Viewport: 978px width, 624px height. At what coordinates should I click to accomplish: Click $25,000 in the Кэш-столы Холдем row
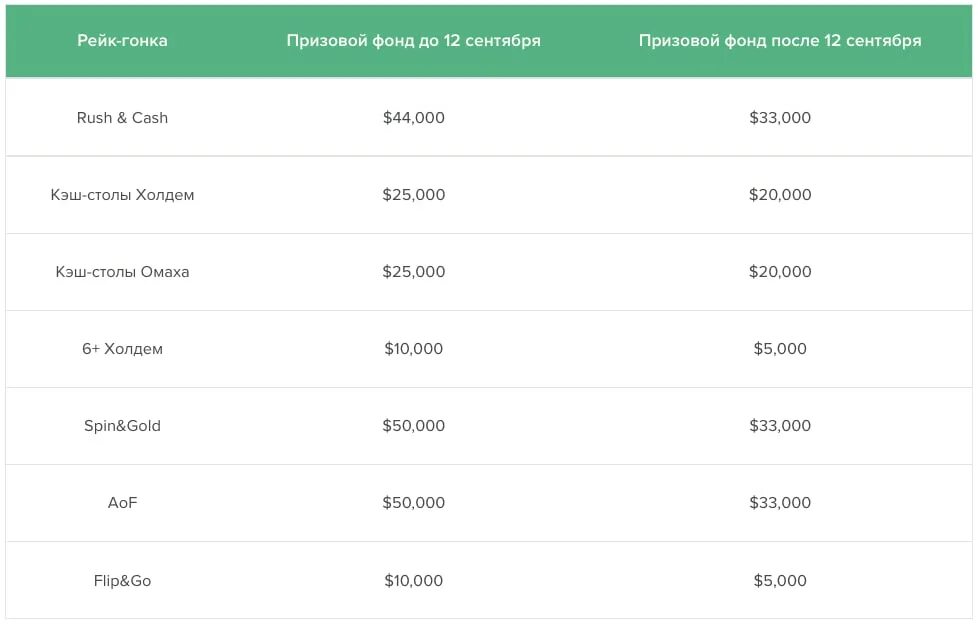tap(414, 195)
